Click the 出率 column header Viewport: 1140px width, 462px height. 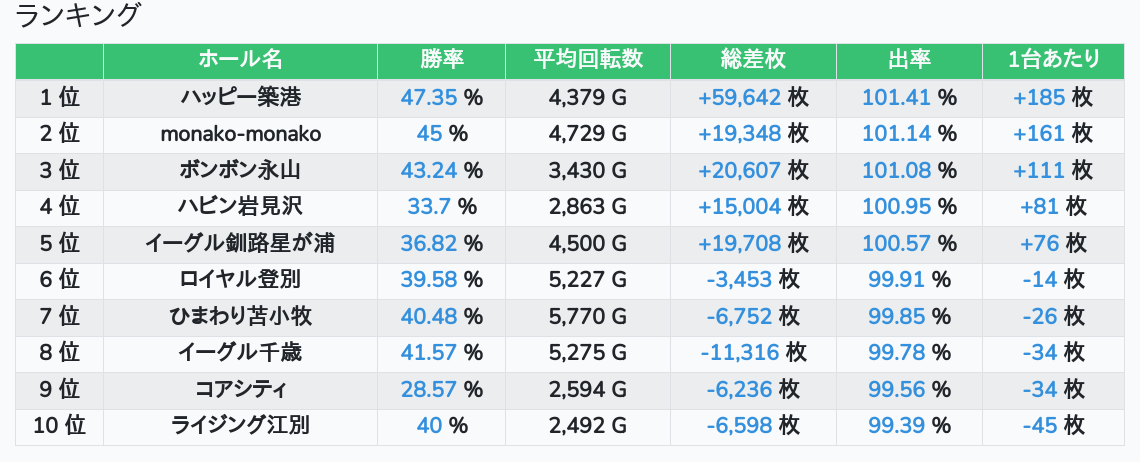pos(909,60)
